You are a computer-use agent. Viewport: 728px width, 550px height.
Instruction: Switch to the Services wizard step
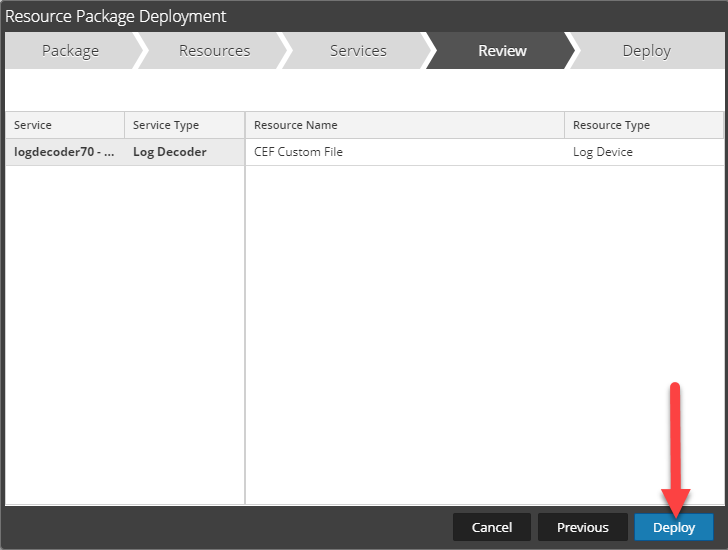[358, 51]
